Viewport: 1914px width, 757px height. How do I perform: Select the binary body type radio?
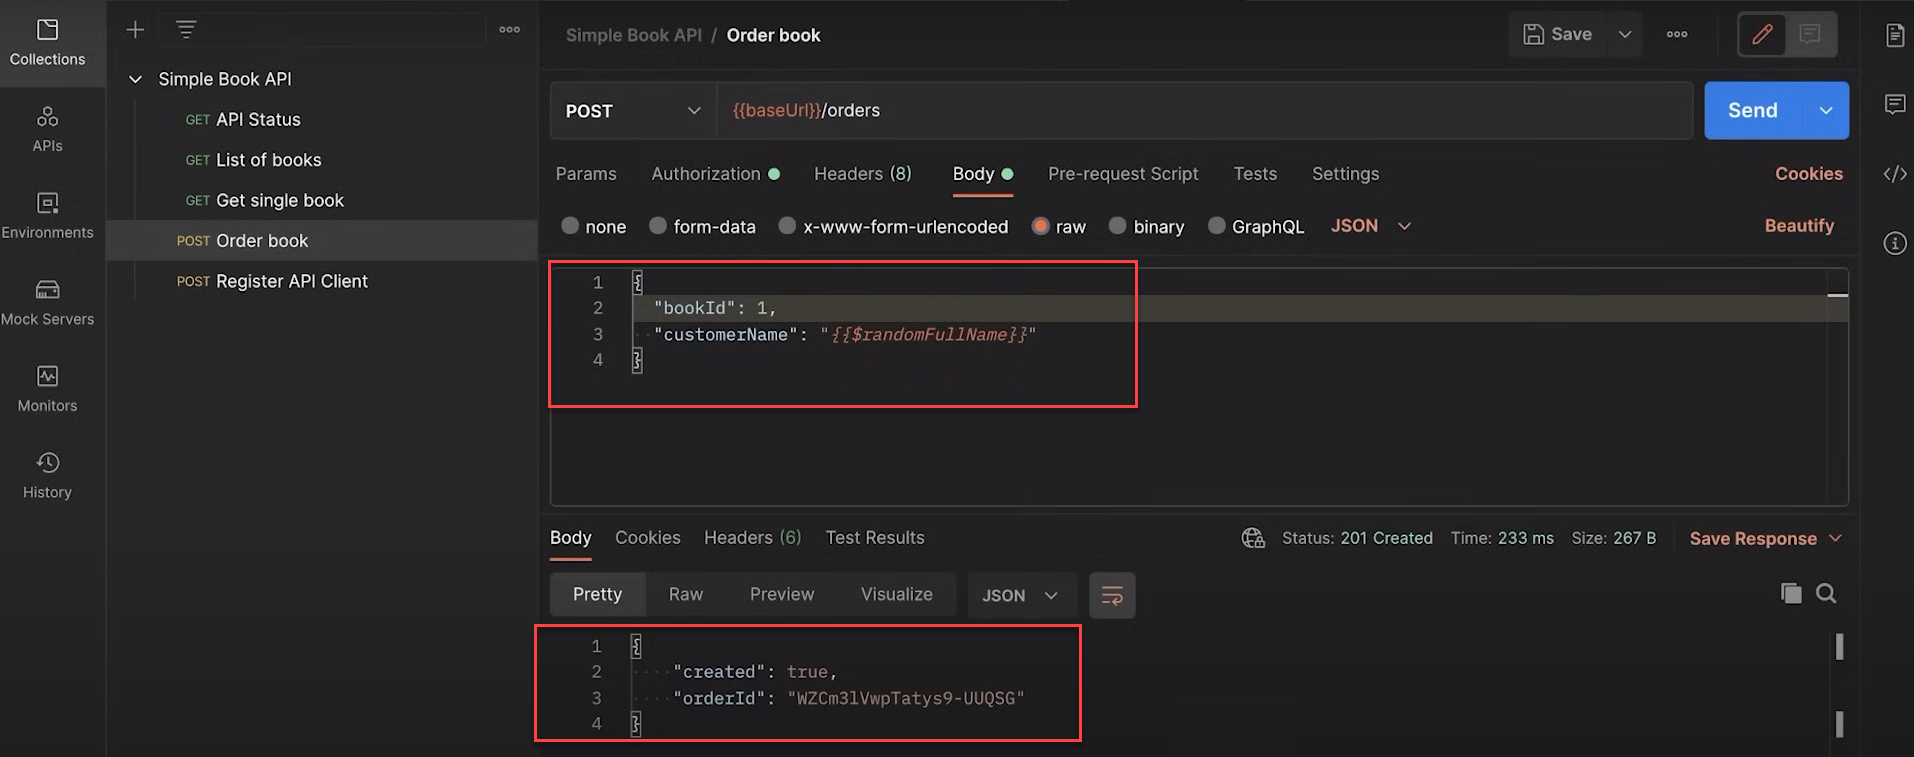[x=1117, y=226]
